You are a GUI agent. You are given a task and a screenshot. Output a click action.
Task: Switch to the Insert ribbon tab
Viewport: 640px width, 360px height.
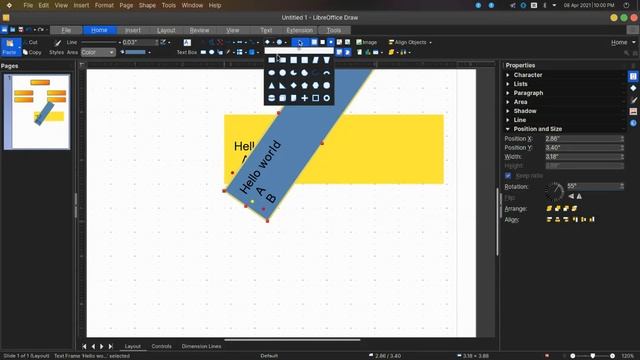133,30
